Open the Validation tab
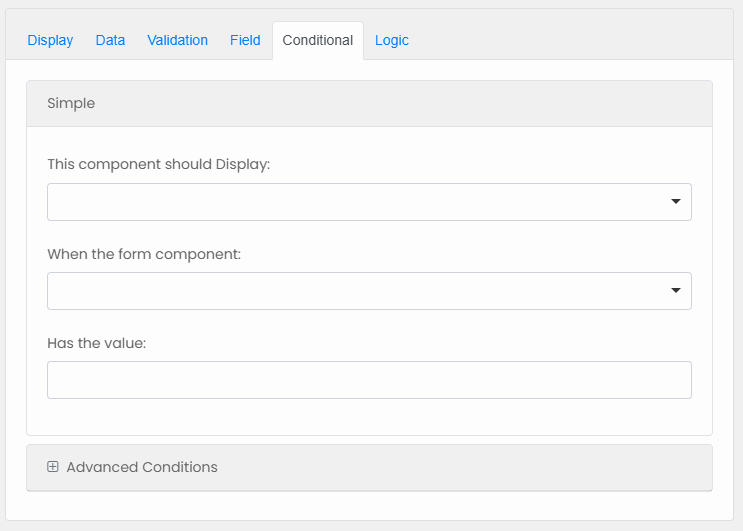Image resolution: width=743 pixels, height=531 pixels. 177,41
